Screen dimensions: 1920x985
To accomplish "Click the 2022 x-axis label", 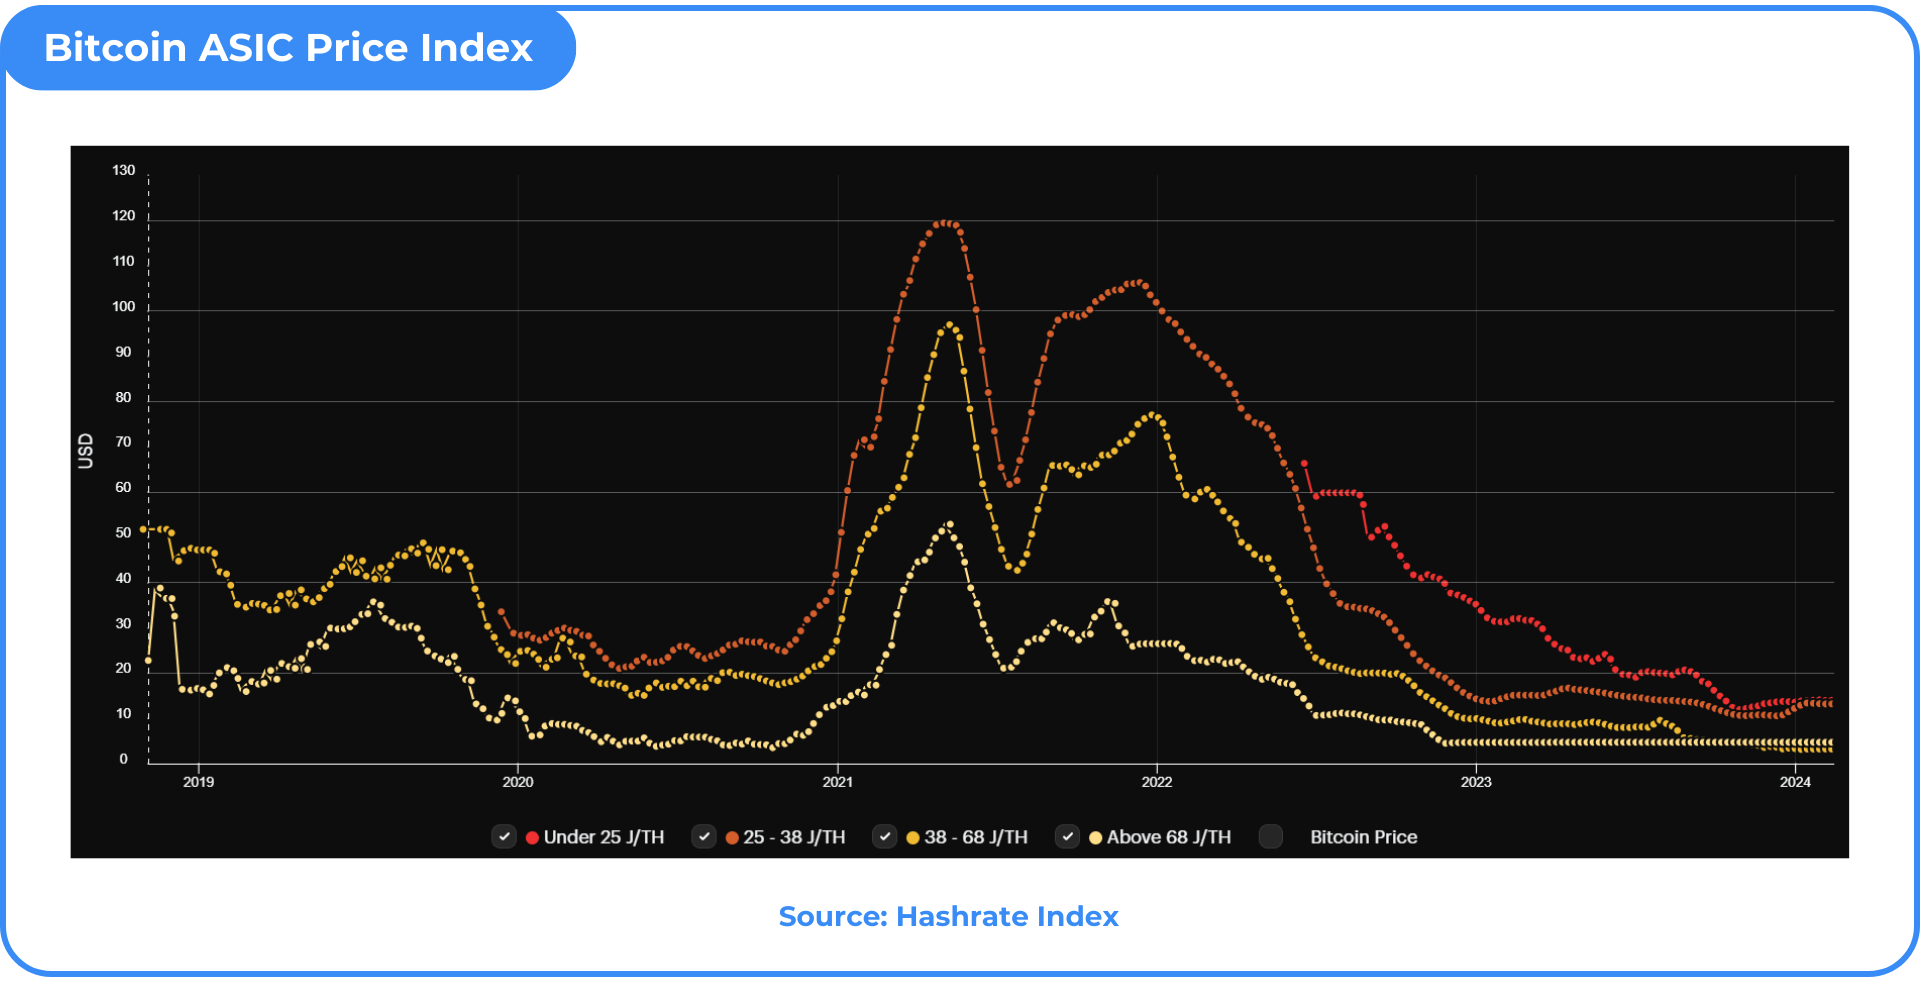I will tap(1157, 782).
